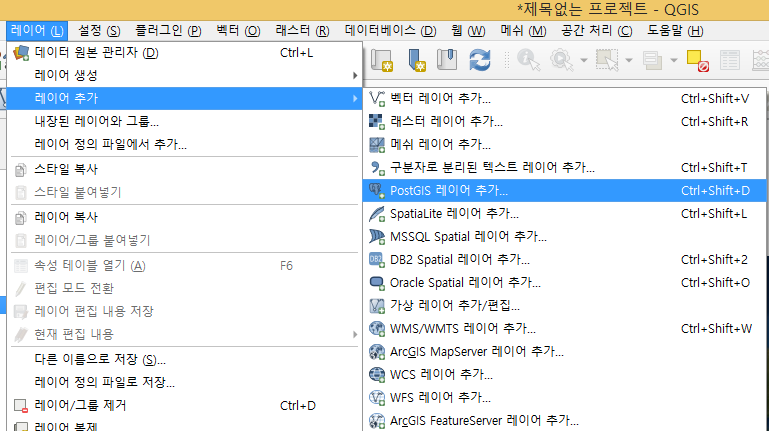Click ArcGIS MapServer 레이어 추가 entry
Screen dimensions: 769x431
click(x=565, y=352)
